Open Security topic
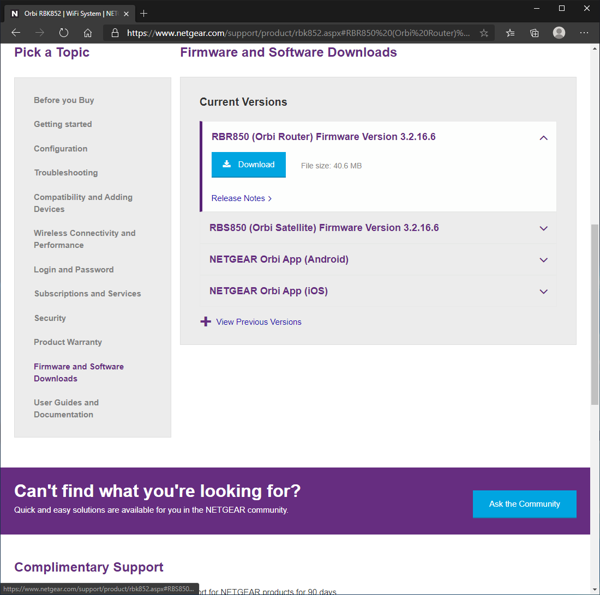Viewport: 600px width, 595px height. tap(50, 318)
